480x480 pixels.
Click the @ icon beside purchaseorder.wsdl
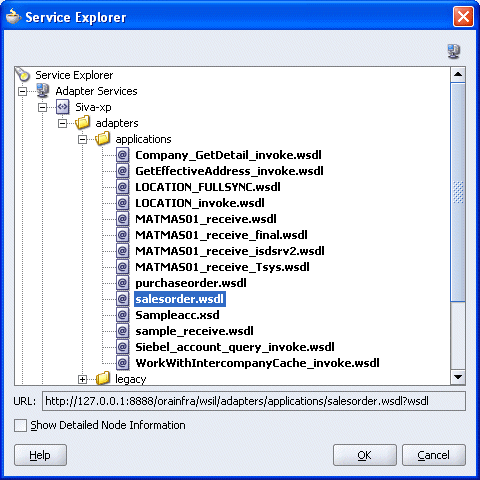coord(122,283)
